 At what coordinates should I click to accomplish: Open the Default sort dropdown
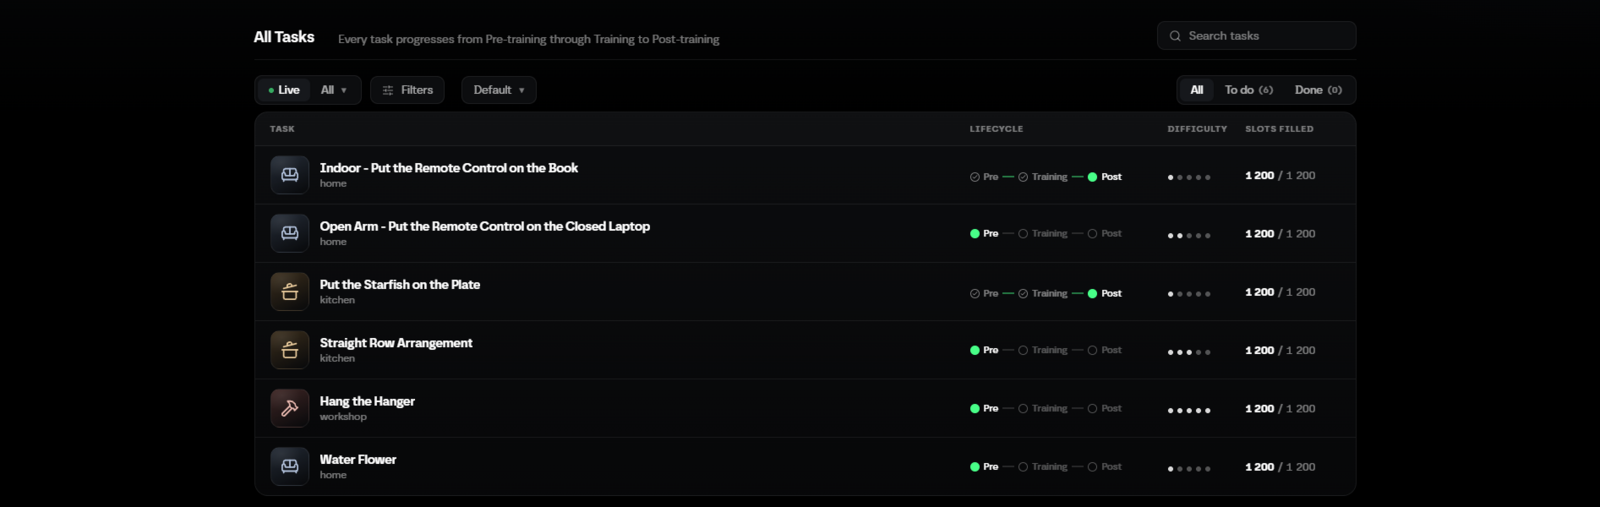(x=499, y=90)
